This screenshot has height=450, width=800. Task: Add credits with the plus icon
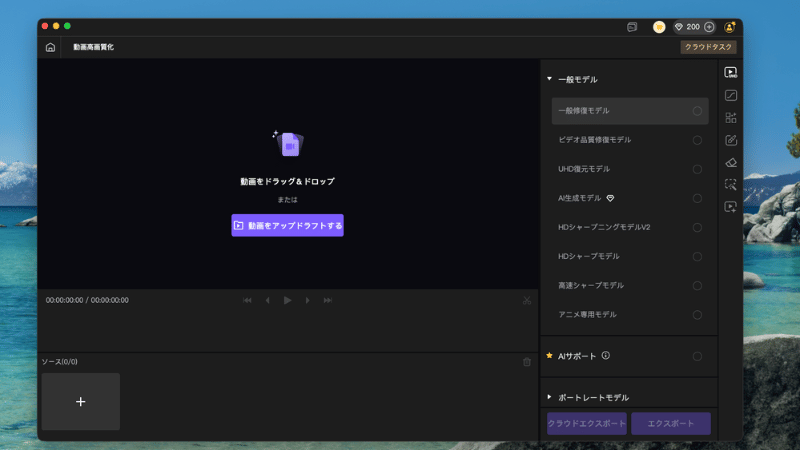(x=709, y=27)
